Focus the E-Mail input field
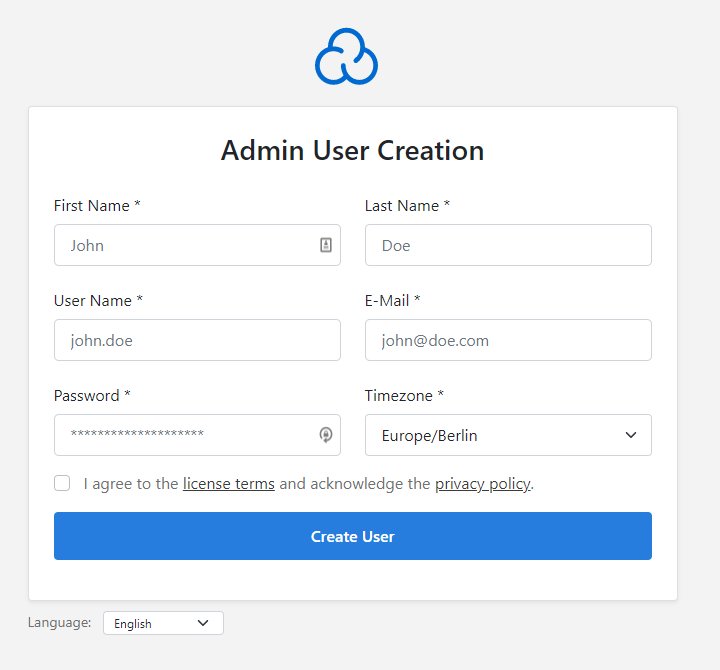Screen dimensions: 720x670 (508, 340)
